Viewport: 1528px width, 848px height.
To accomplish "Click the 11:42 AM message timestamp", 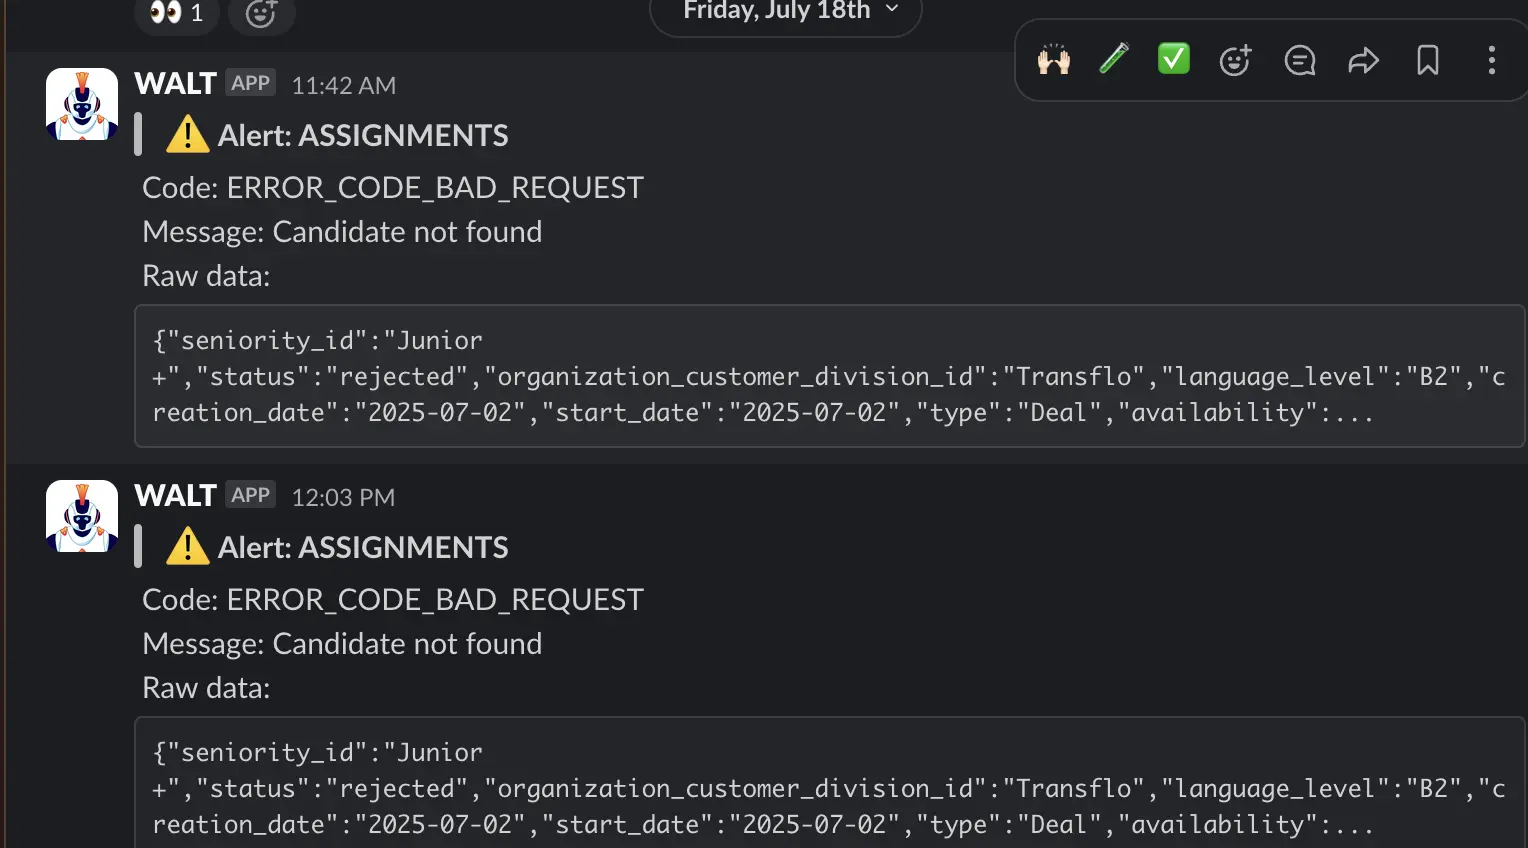I will tap(343, 86).
